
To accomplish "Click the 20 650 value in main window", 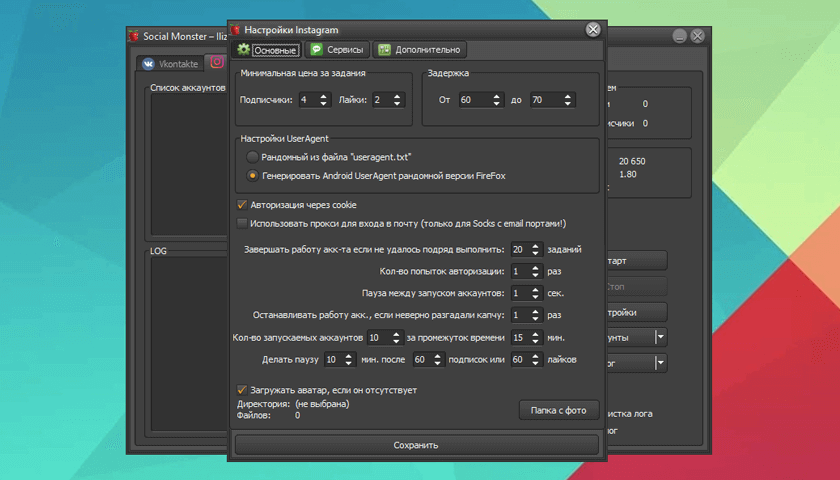I will [x=632, y=161].
